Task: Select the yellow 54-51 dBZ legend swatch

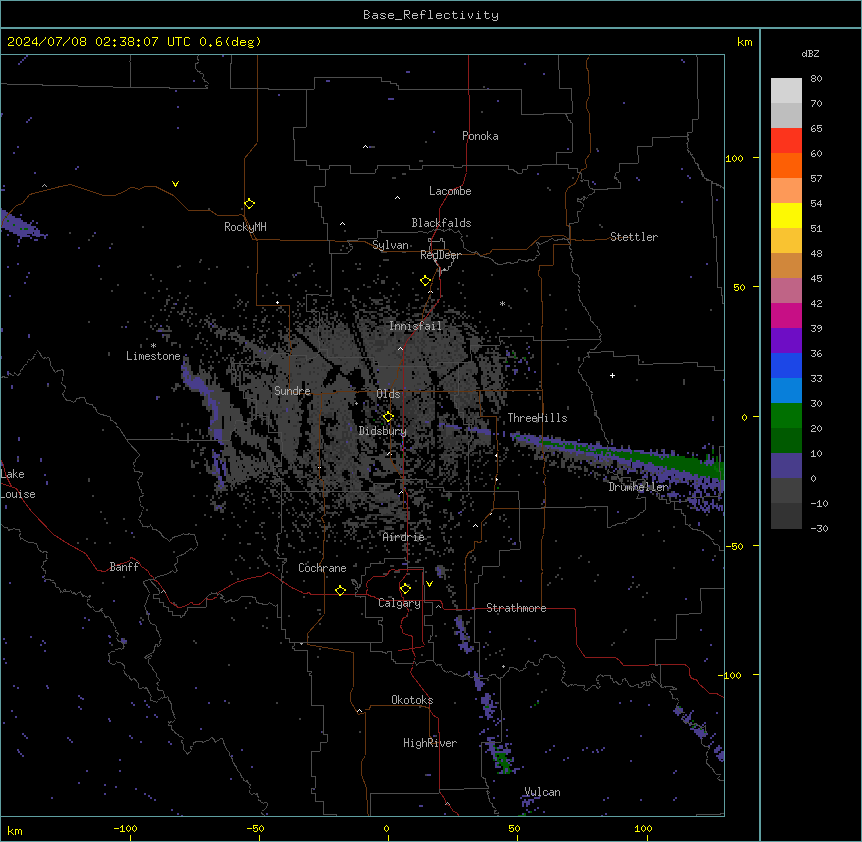Action: point(786,215)
